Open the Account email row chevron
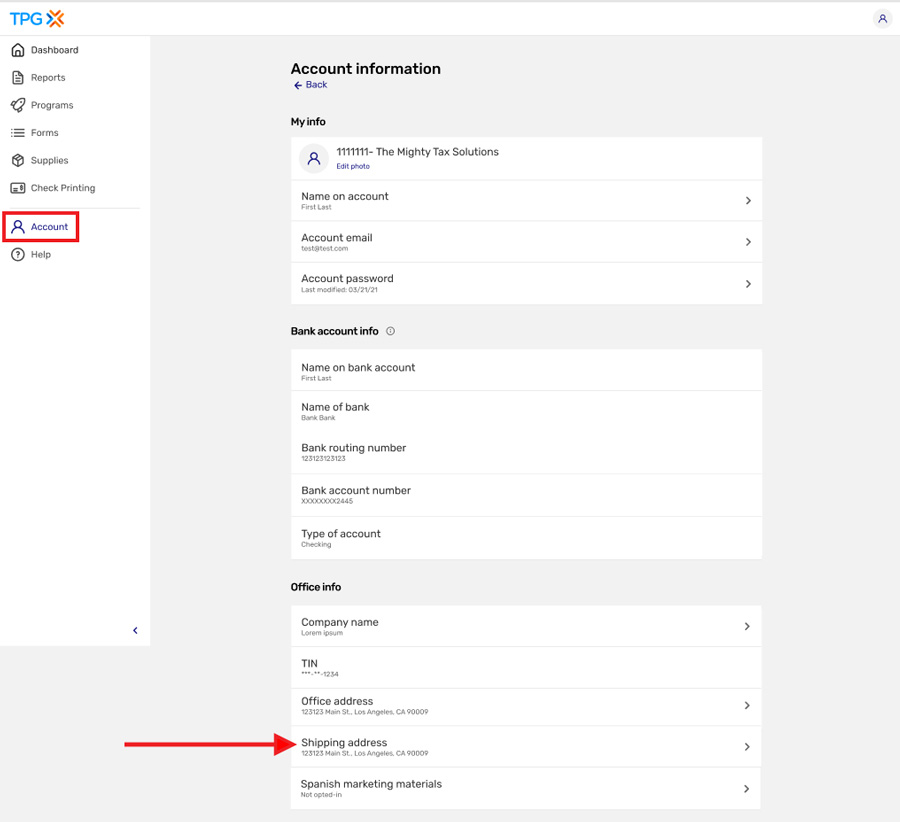 coord(748,242)
